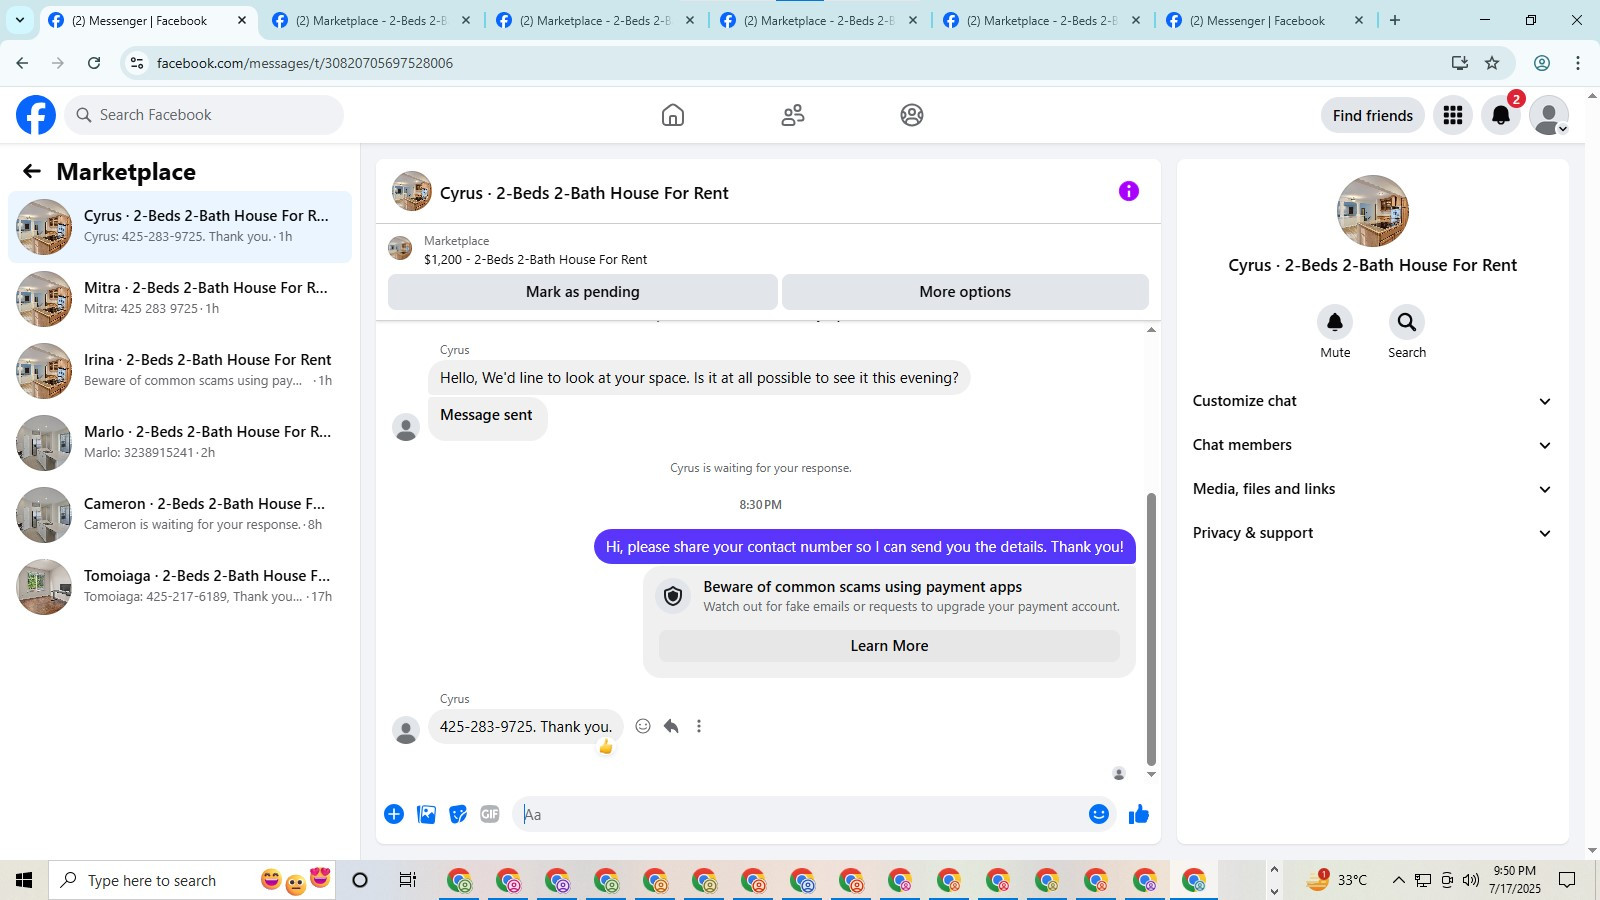This screenshot has width=1600, height=900.
Task: Select Cyrus conversation in the list
Action: [180, 227]
